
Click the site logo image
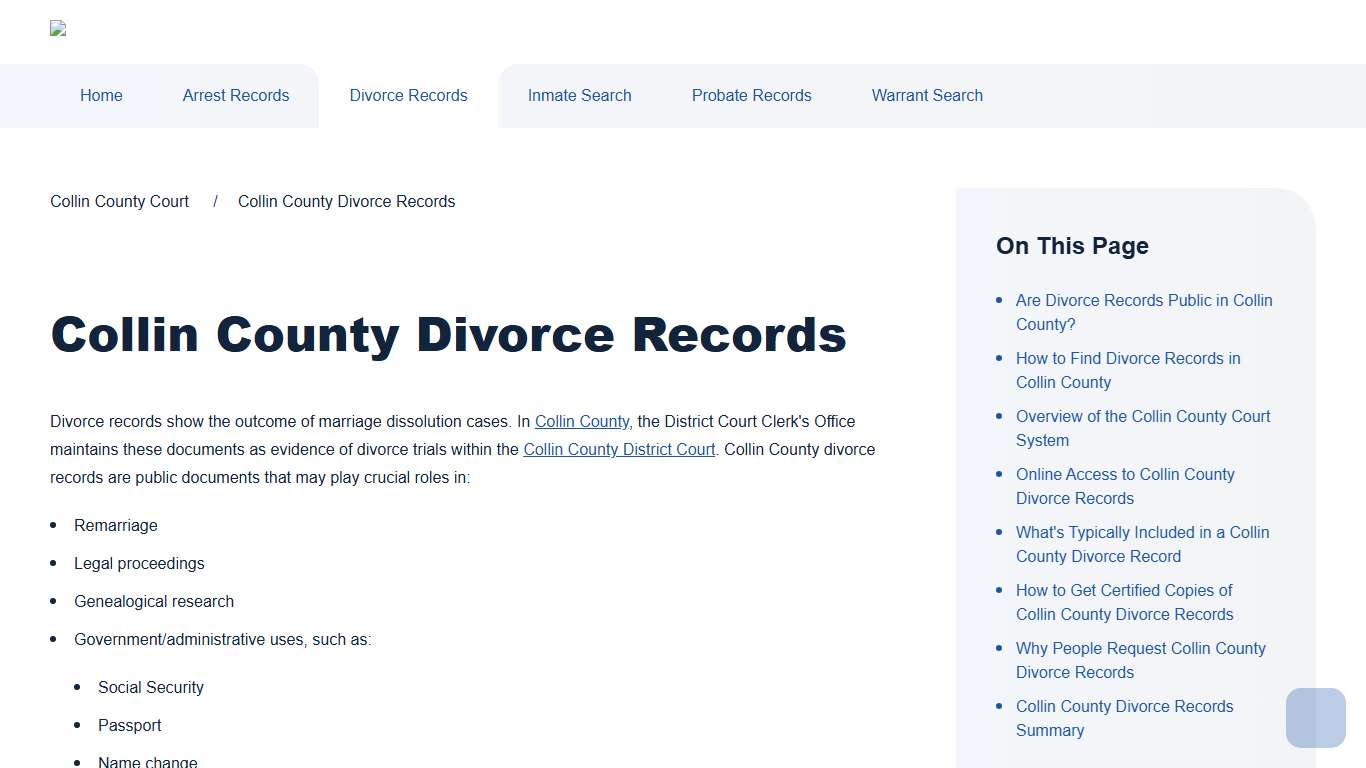pyautogui.click(x=57, y=28)
